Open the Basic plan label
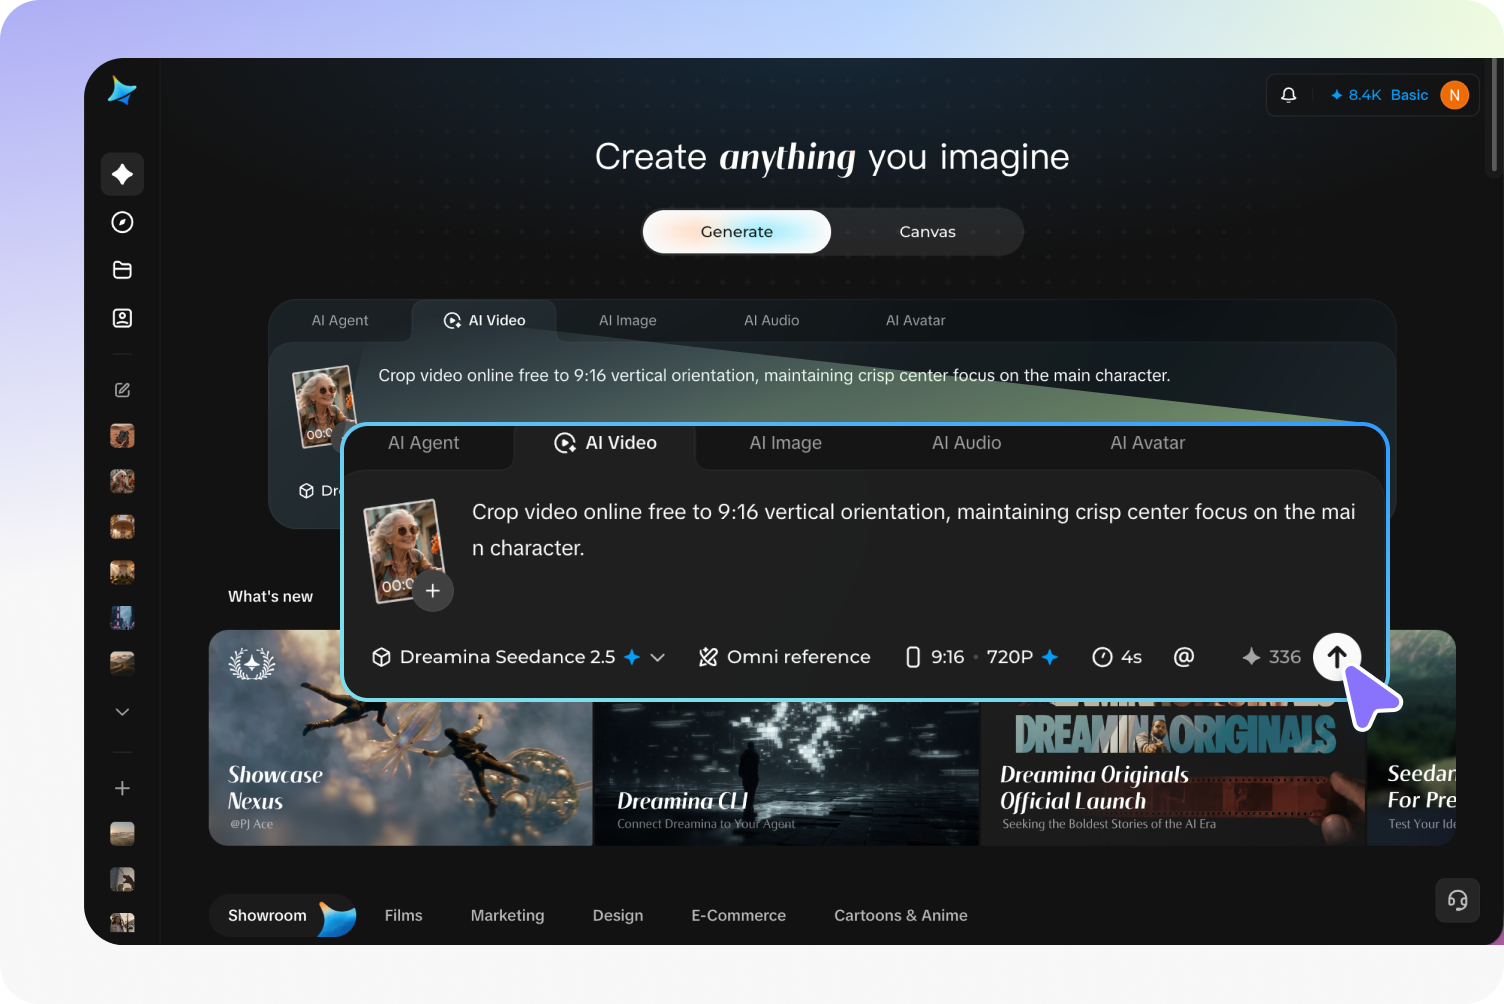 pos(1409,95)
